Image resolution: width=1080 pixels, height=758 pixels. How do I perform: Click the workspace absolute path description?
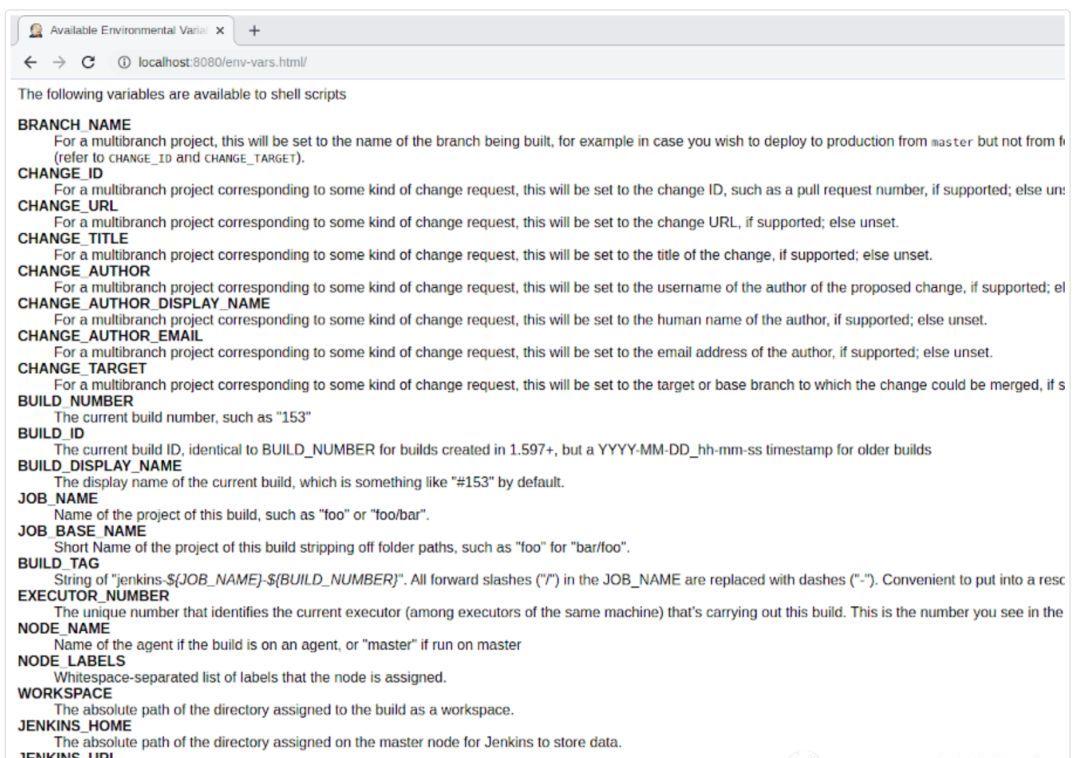click(284, 710)
